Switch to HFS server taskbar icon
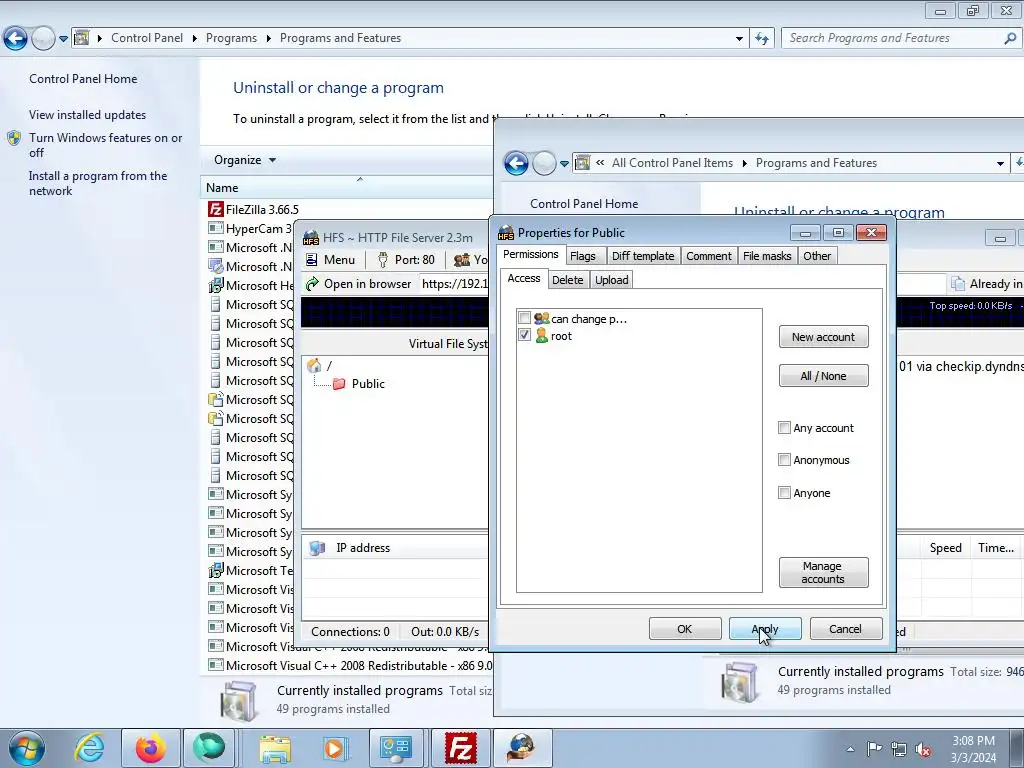1024x768 pixels. coord(521,748)
